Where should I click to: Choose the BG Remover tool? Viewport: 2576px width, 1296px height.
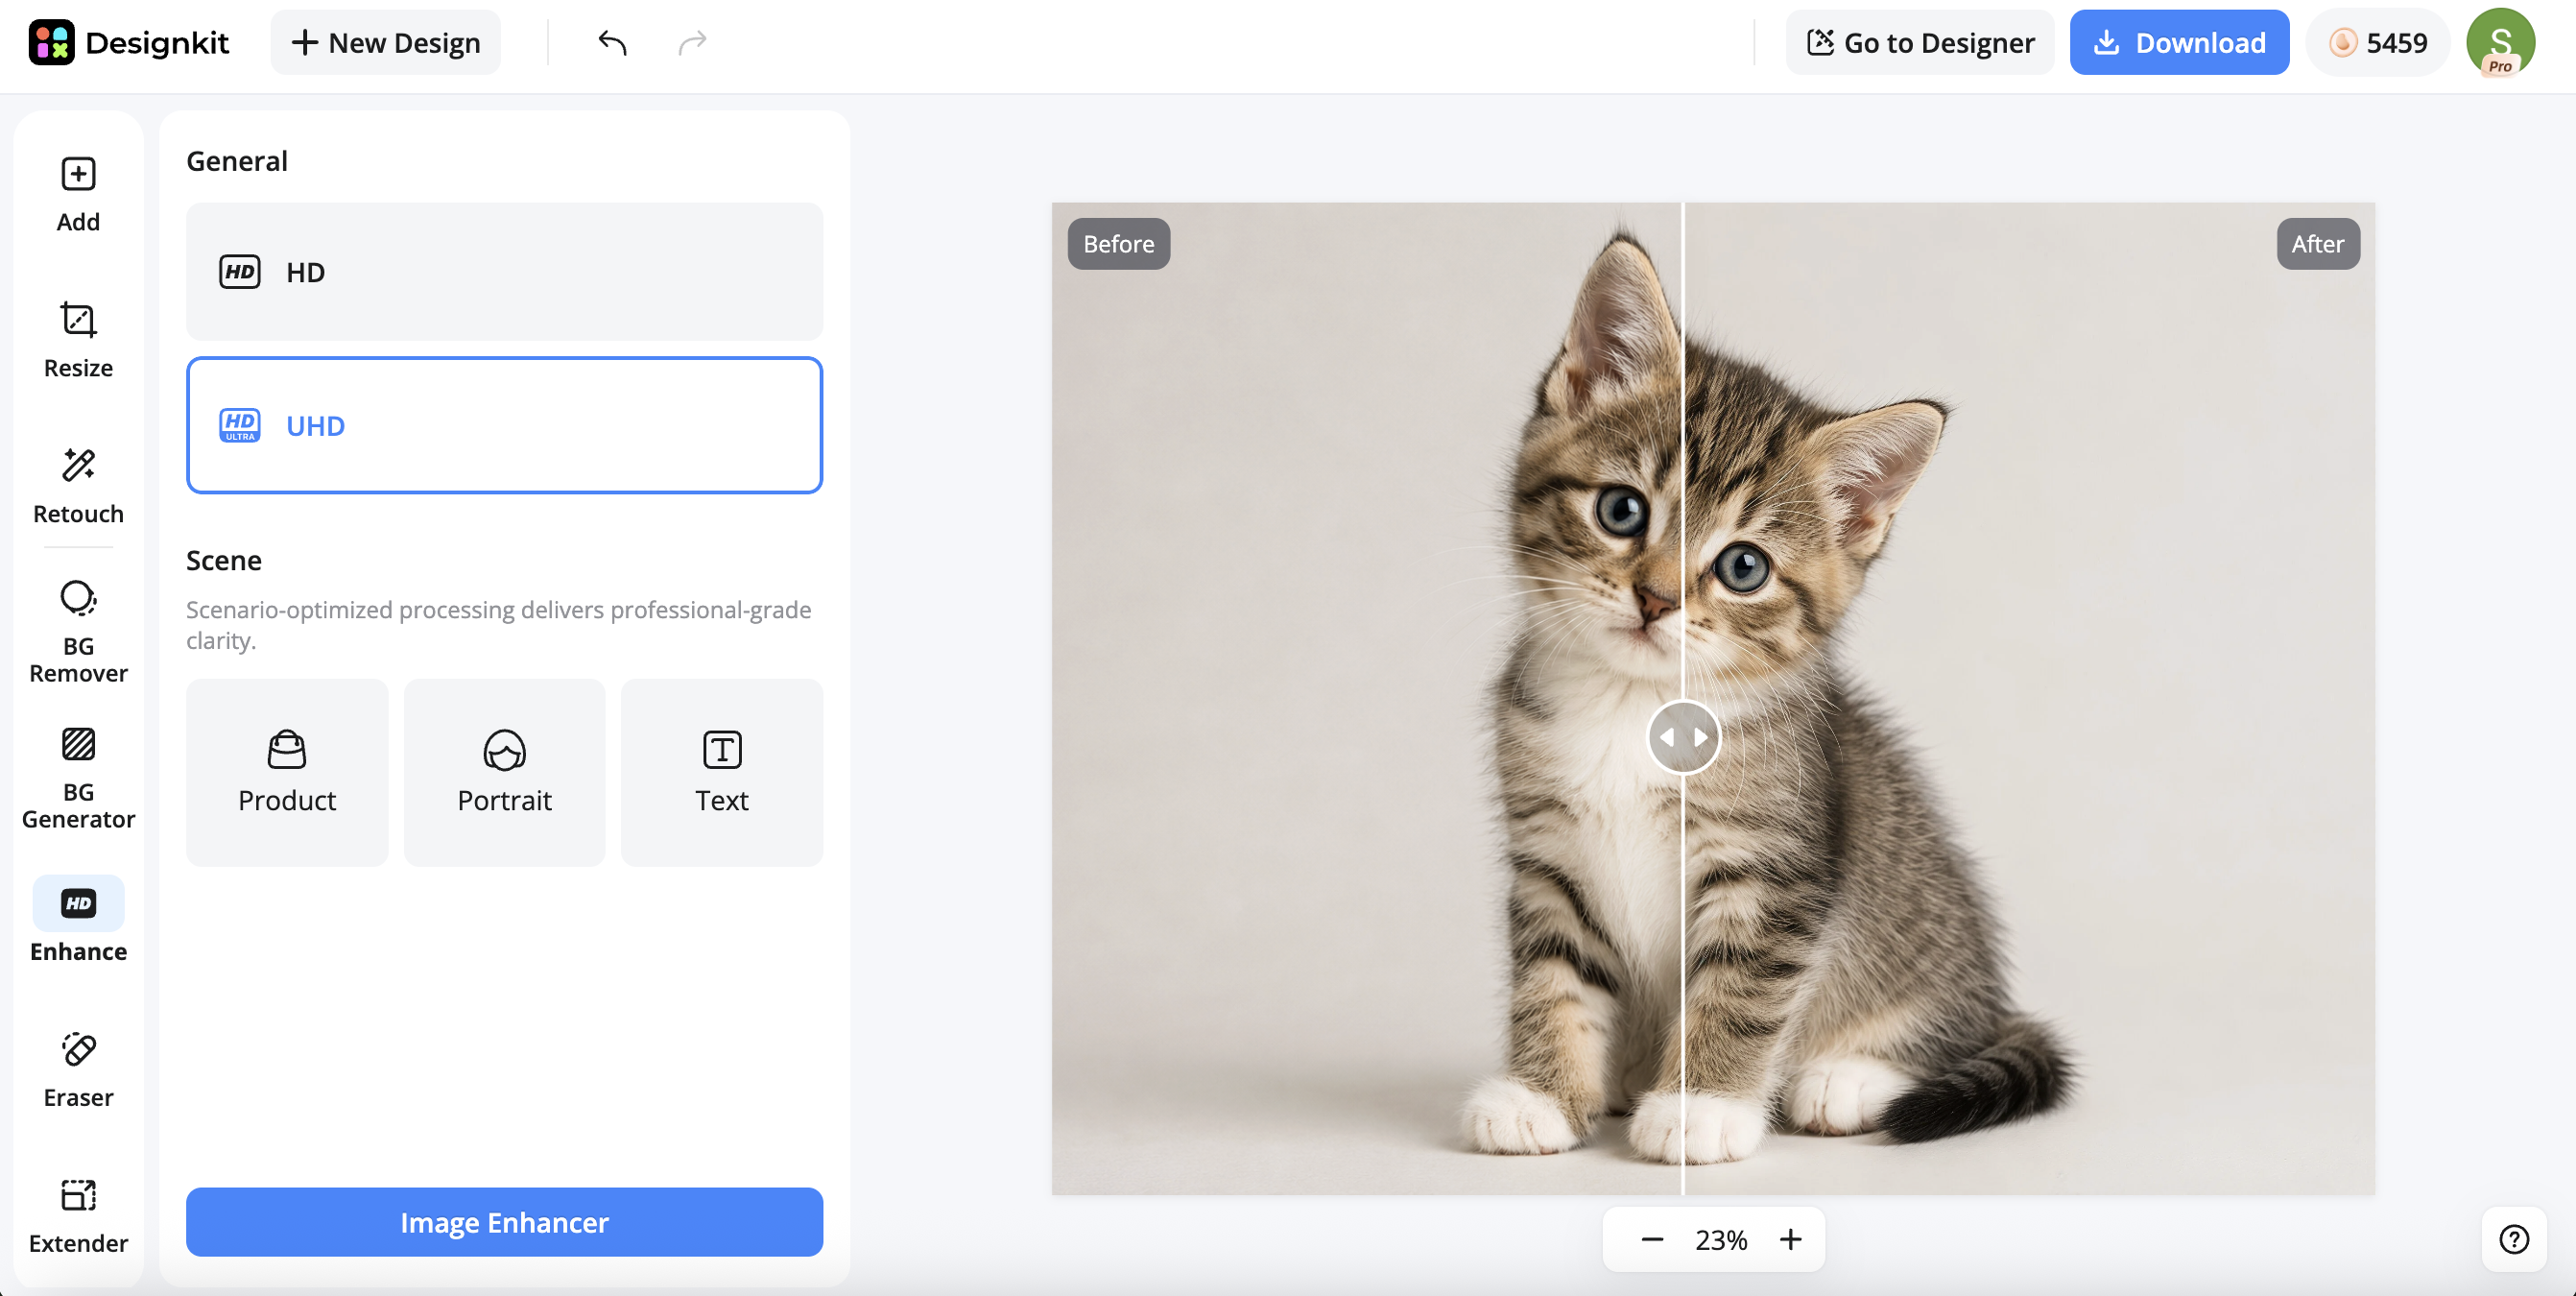point(78,632)
